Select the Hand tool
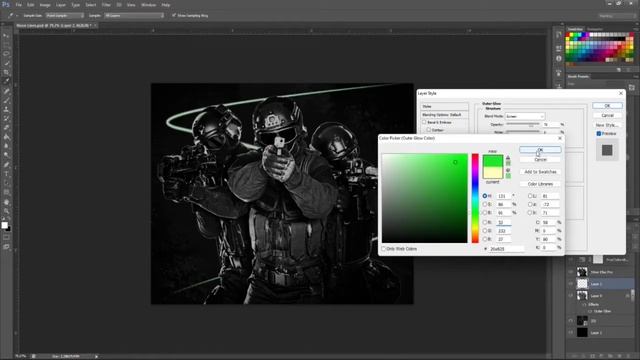Screen dimensions: 640x360 coord(6,202)
